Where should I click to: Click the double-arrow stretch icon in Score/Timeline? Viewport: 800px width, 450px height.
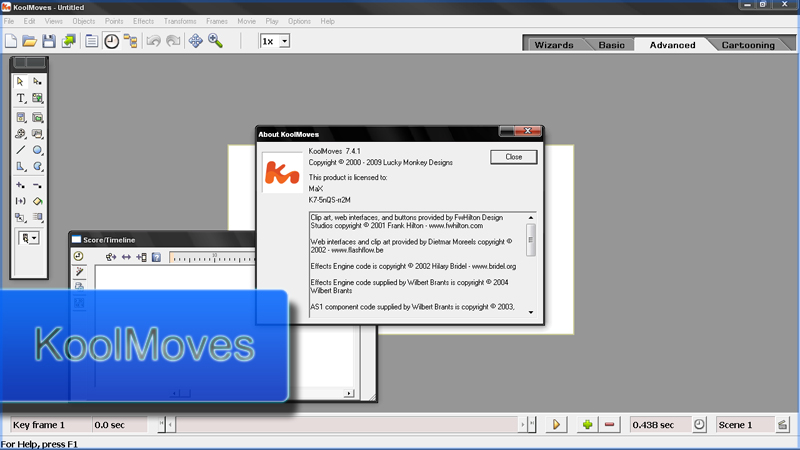(126, 257)
